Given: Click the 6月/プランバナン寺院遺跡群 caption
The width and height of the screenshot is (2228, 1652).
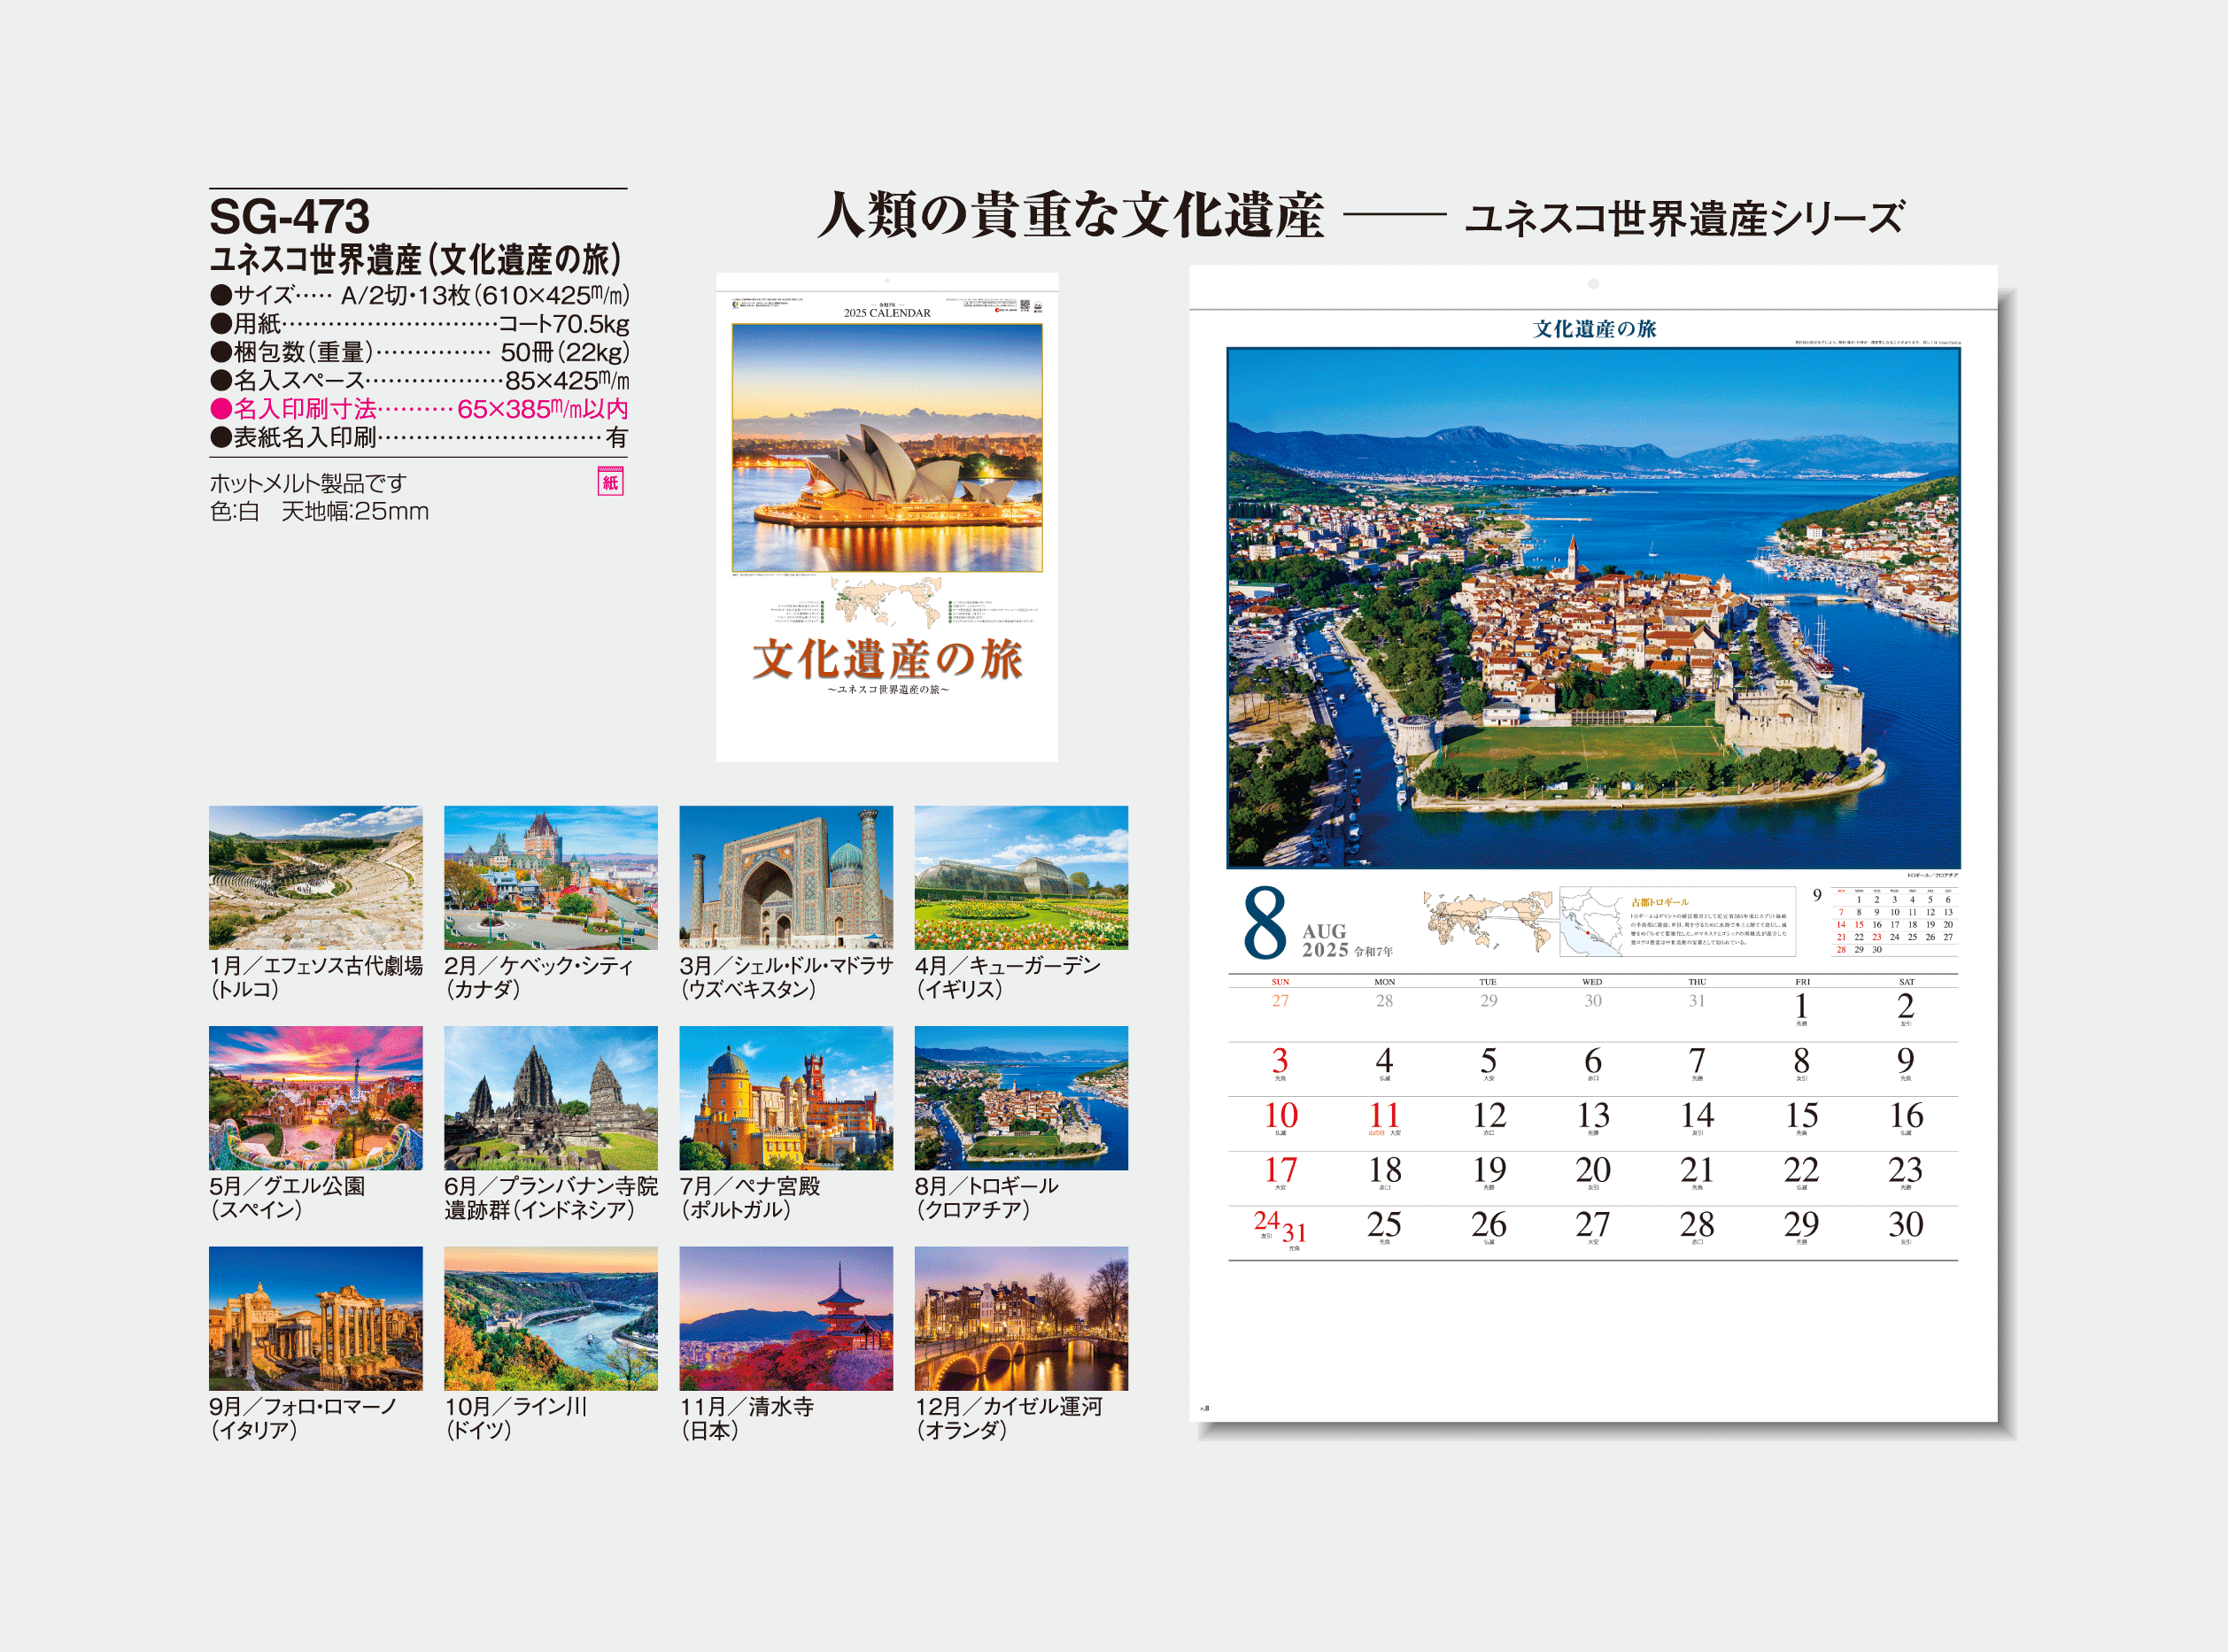Looking at the screenshot, I should click(x=551, y=1198).
